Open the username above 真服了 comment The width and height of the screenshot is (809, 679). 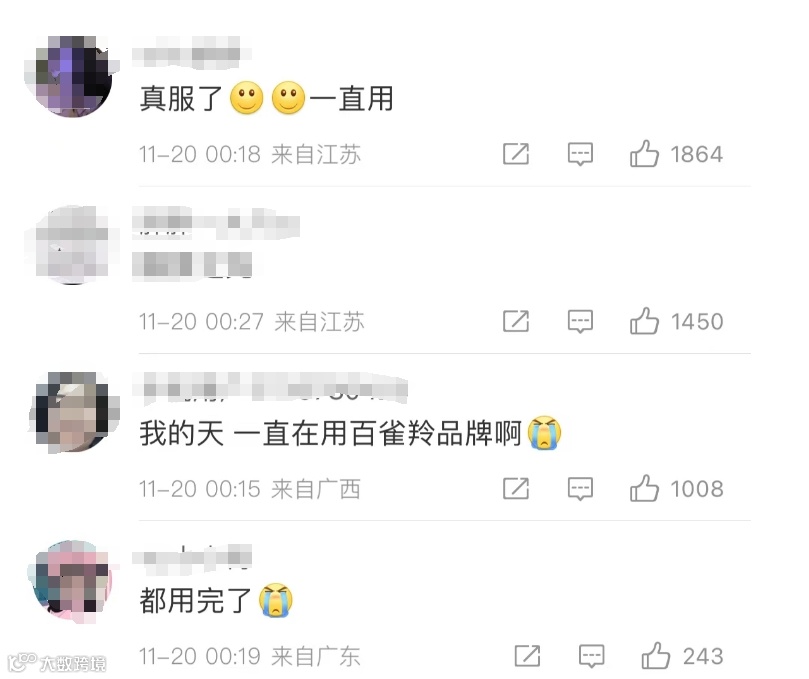tap(191, 53)
